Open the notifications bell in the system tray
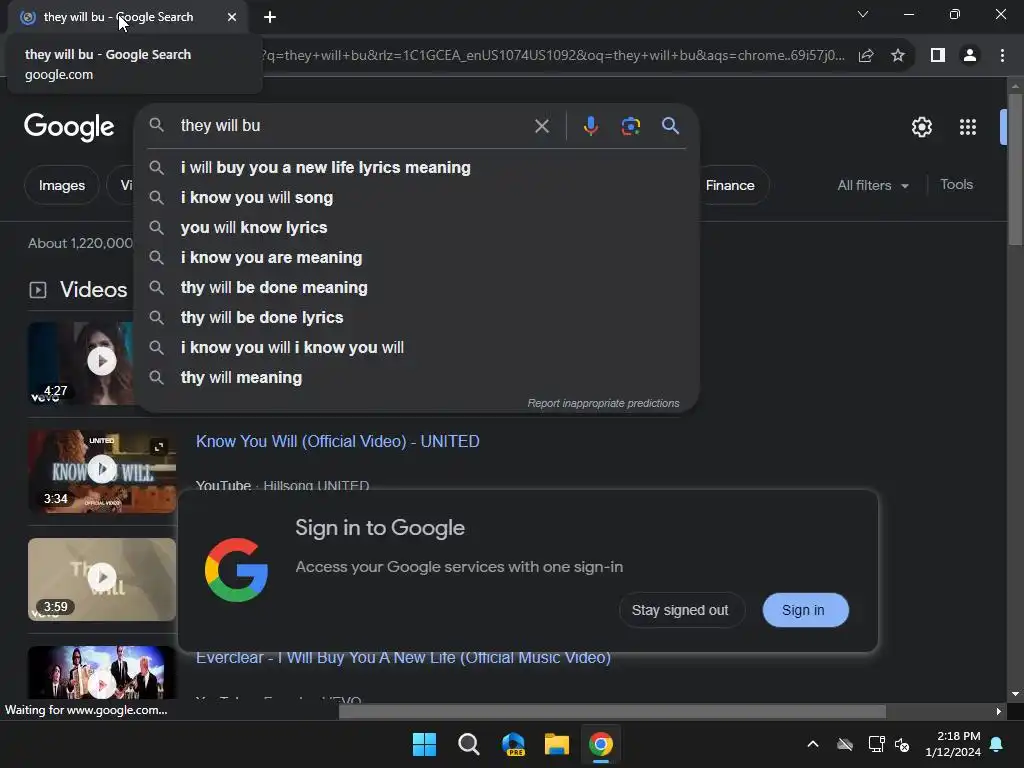 tap(996, 744)
